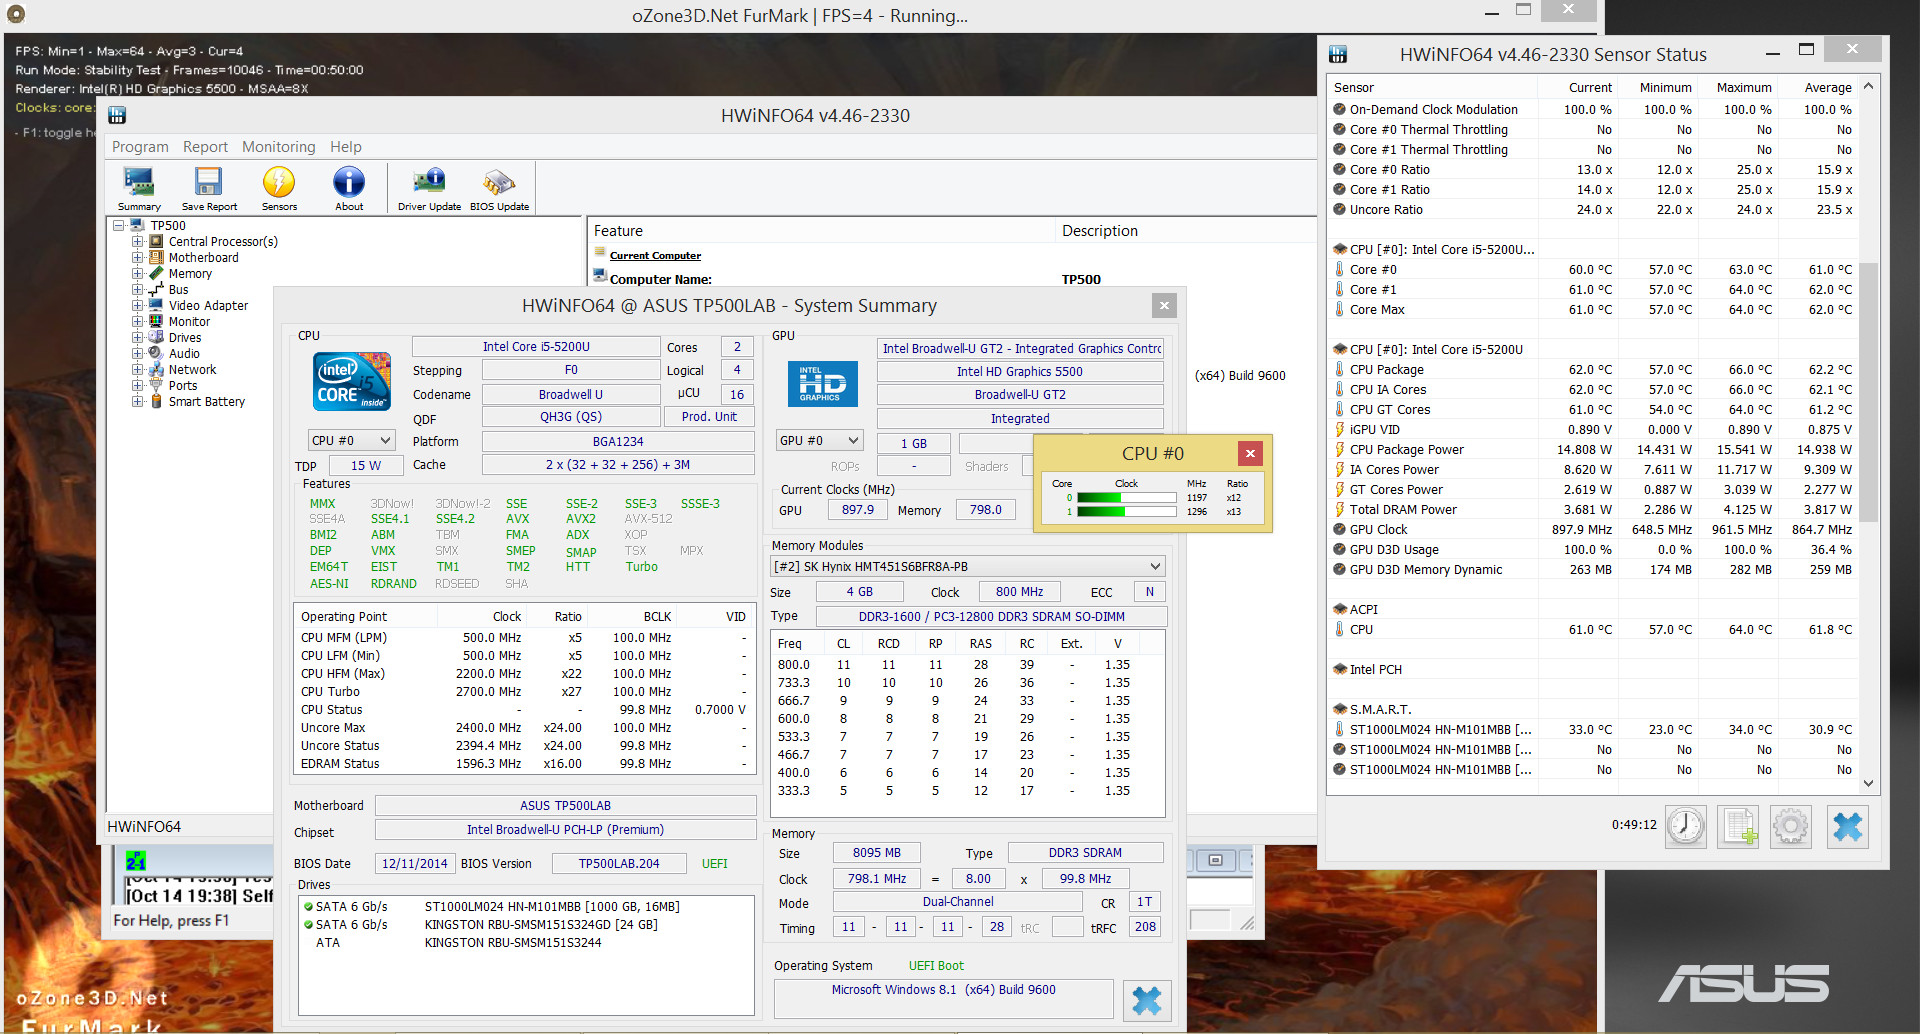Click the Intel PCH sensor group icon
The height and width of the screenshot is (1034, 1920).
1340,669
